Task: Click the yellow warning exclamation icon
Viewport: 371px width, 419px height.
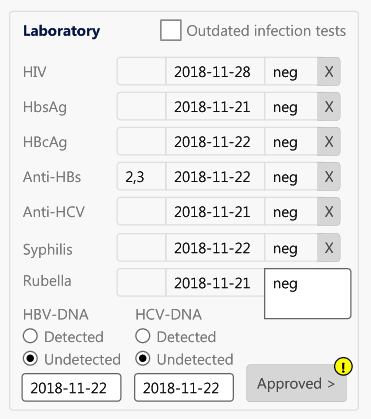Action: pyautogui.click(x=343, y=367)
